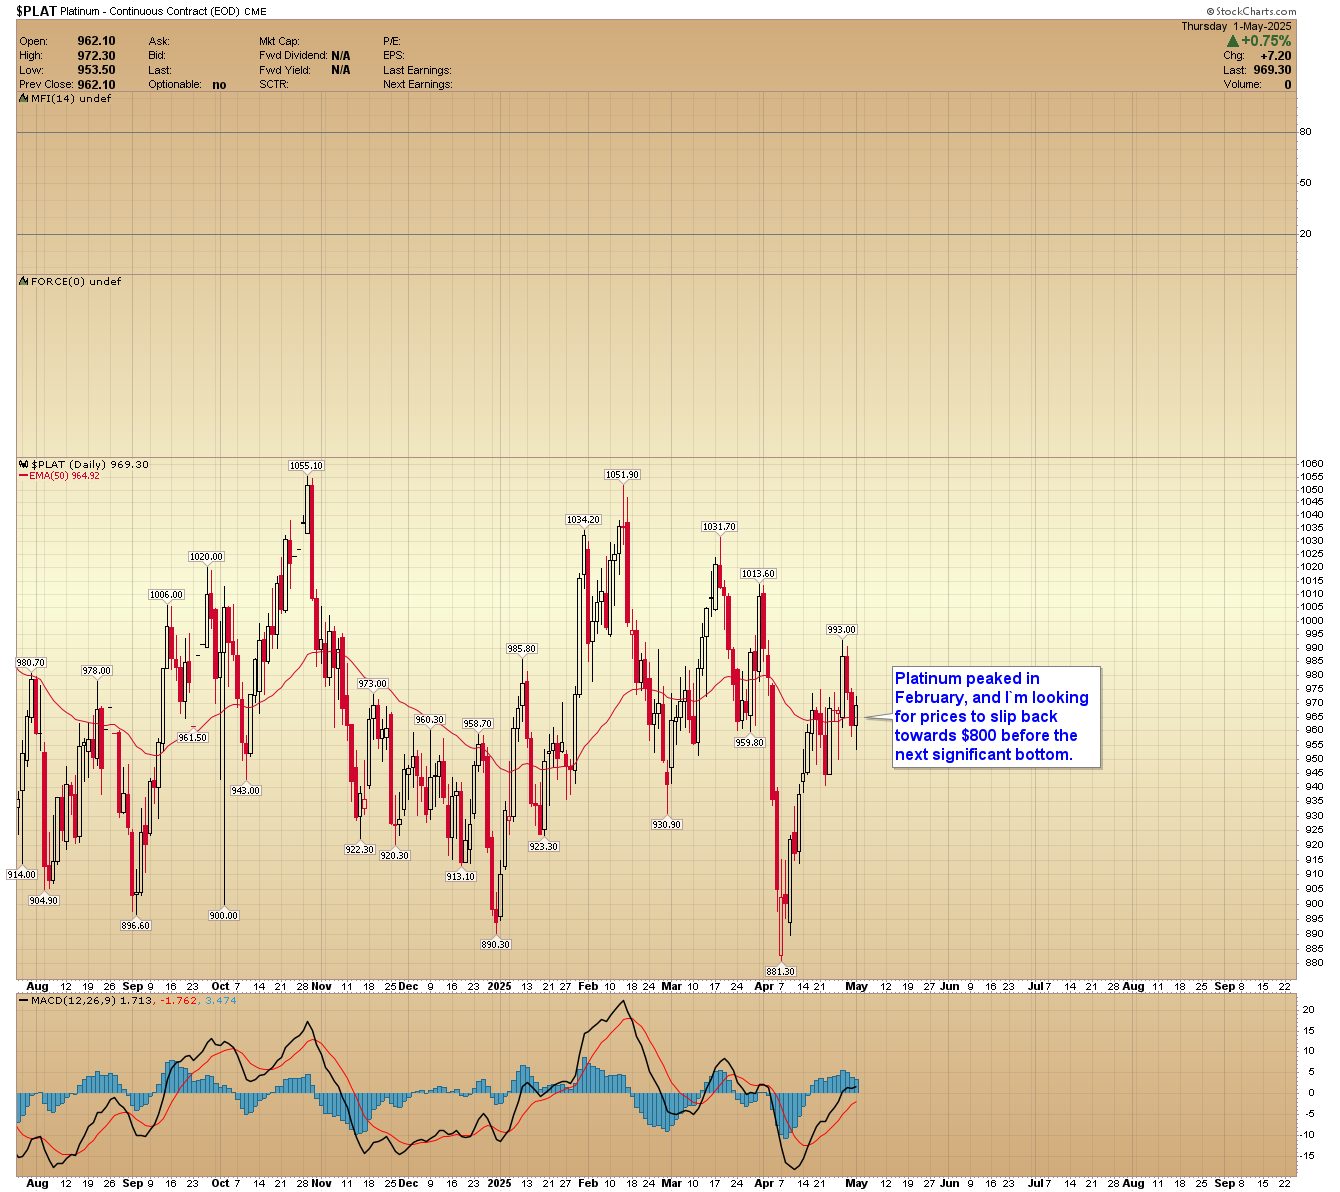
Task: Click the 930.90 price label
Action: (x=667, y=825)
